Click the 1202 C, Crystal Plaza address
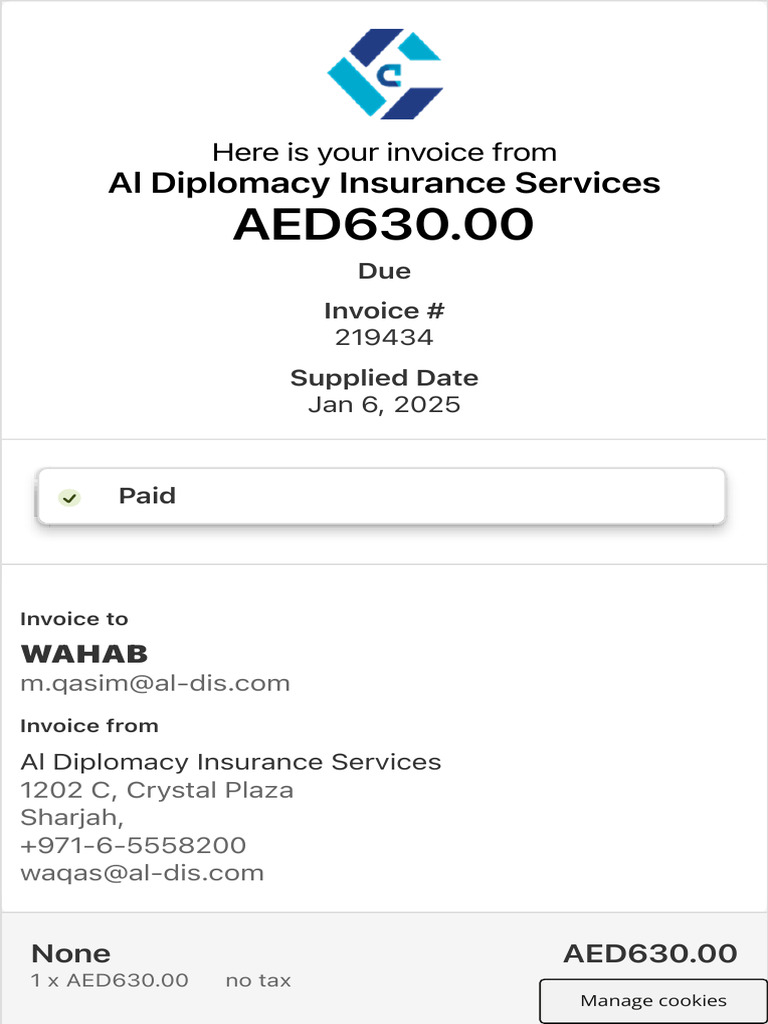 [x=157, y=790]
